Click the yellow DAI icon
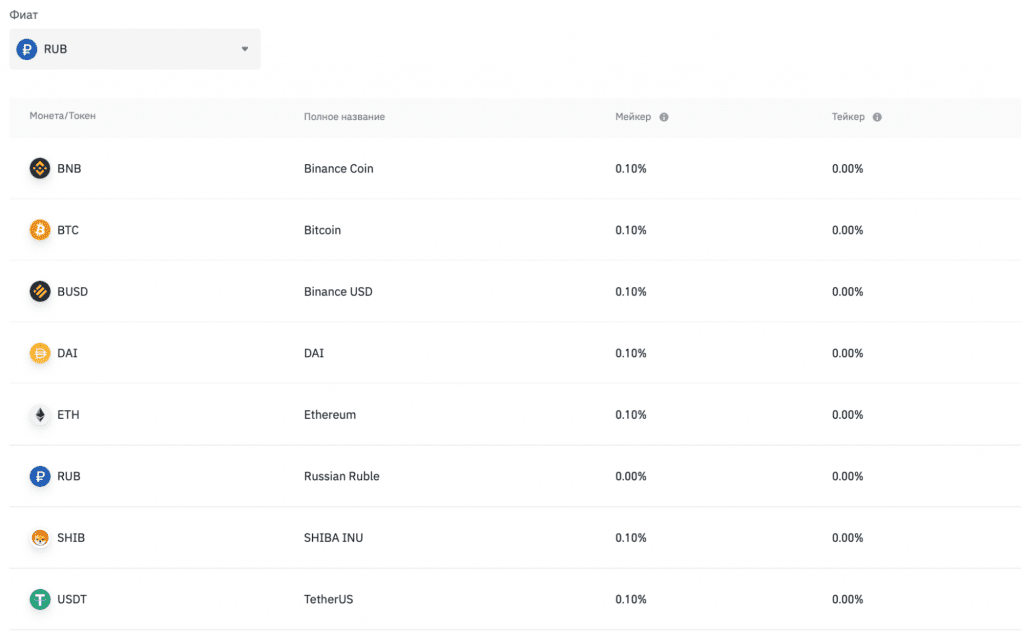 click(x=40, y=353)
